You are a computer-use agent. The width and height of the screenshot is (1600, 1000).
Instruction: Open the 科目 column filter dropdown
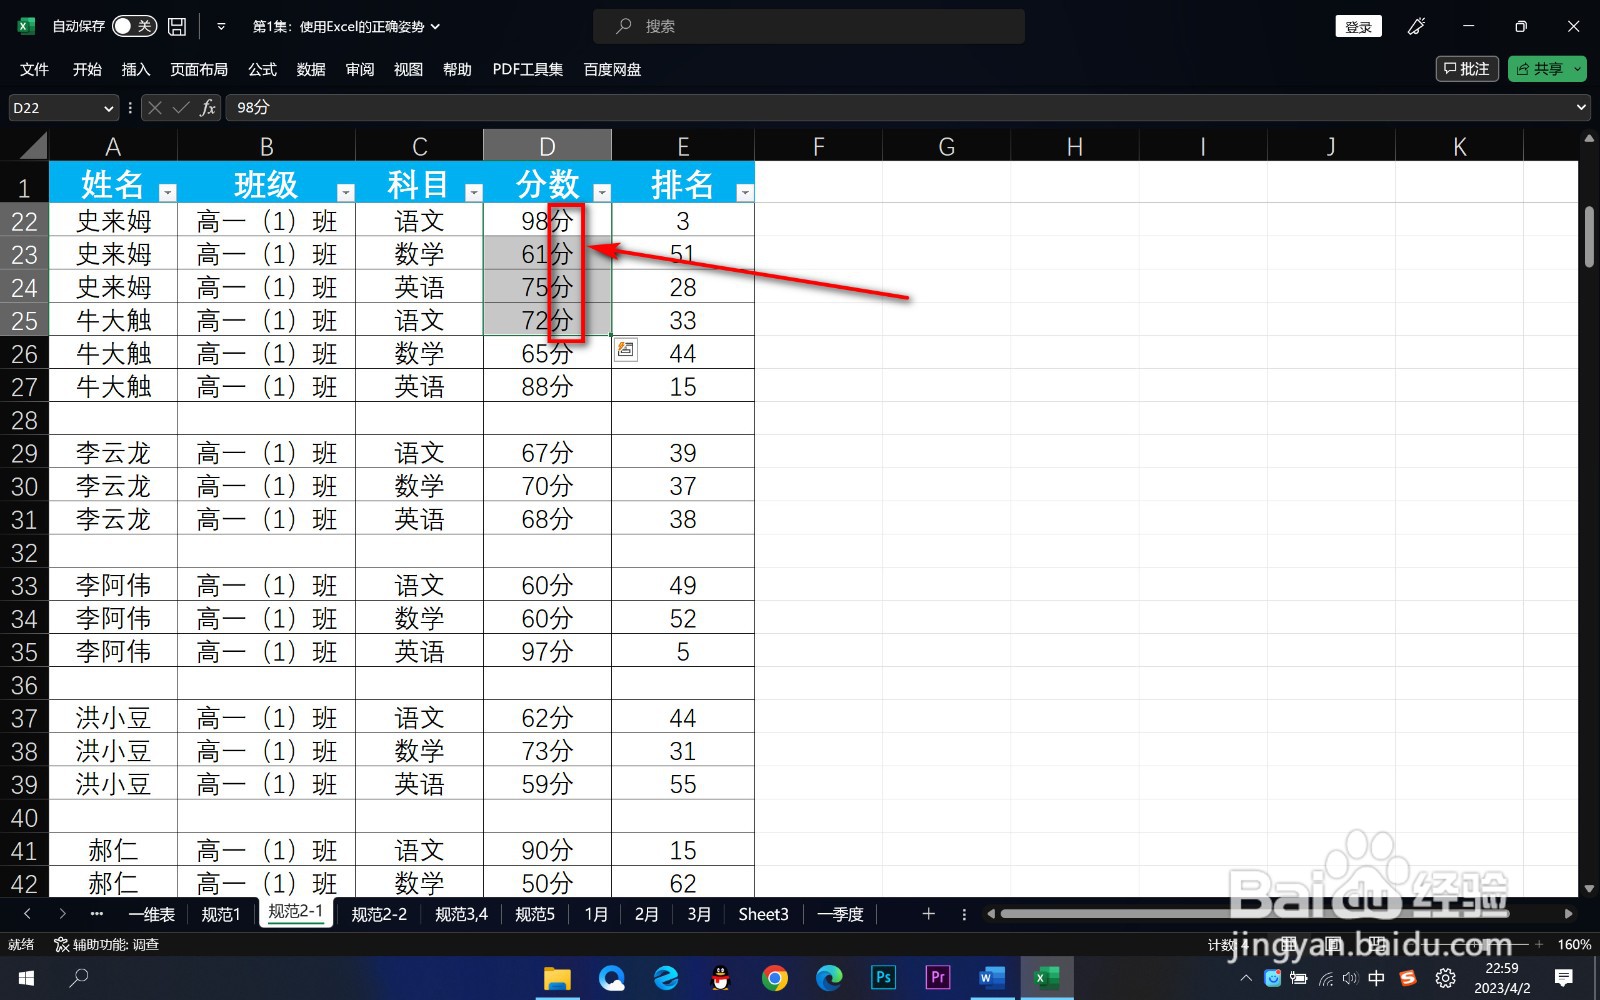pyautogui.click(x=474, y=192)
